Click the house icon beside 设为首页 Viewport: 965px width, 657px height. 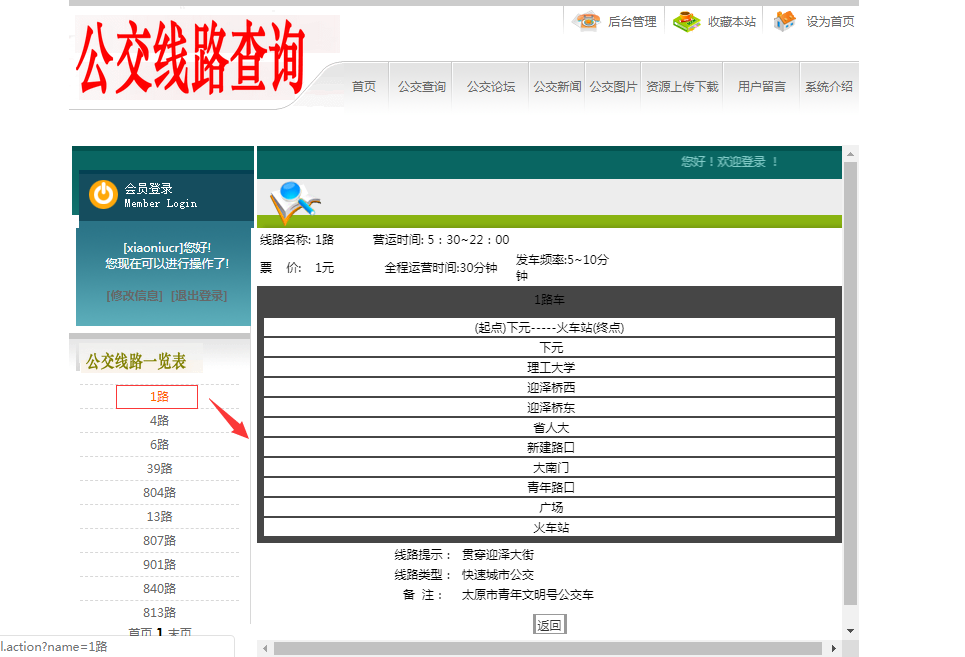(x=784, y=21)
